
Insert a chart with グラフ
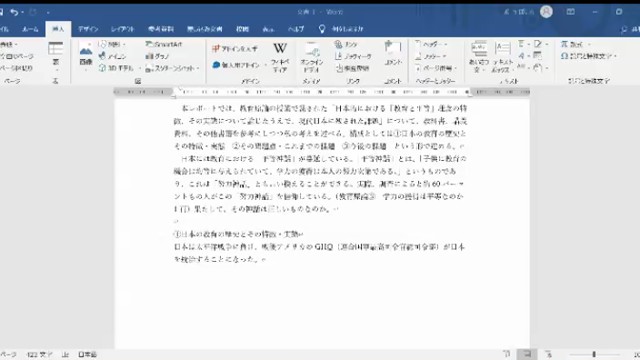[158, 56]
